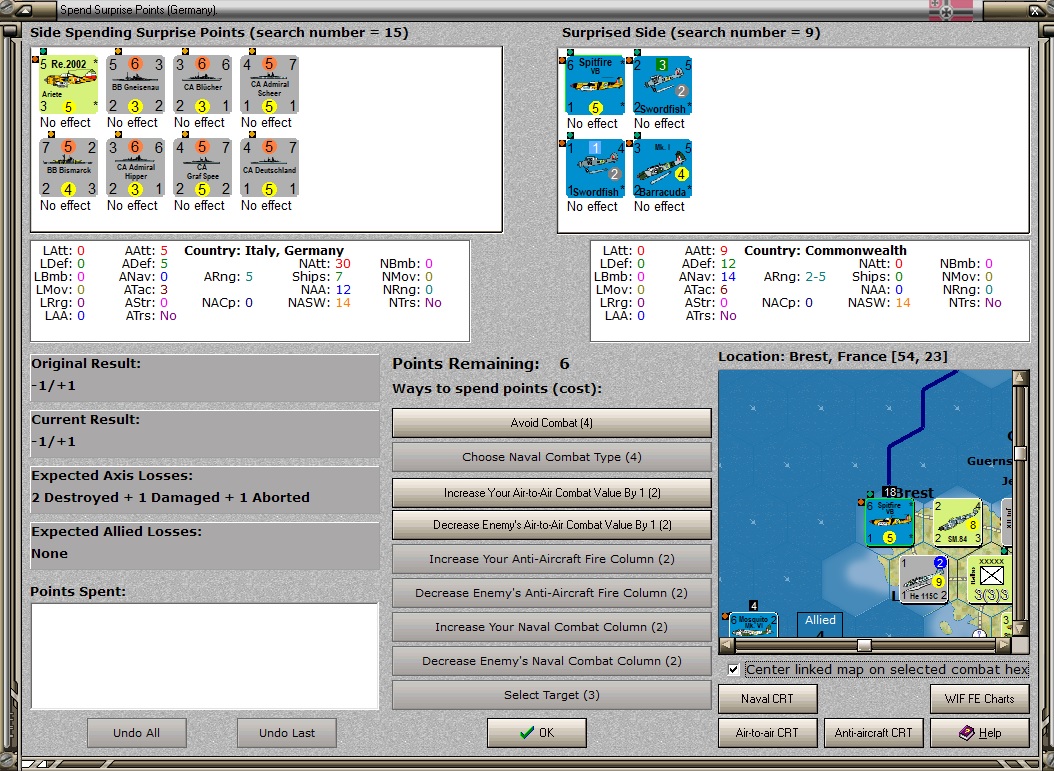Select the BB Bismarck ship counter
Image resolution: width=1054 pixels, height=771 pixels.
(68, 168)
